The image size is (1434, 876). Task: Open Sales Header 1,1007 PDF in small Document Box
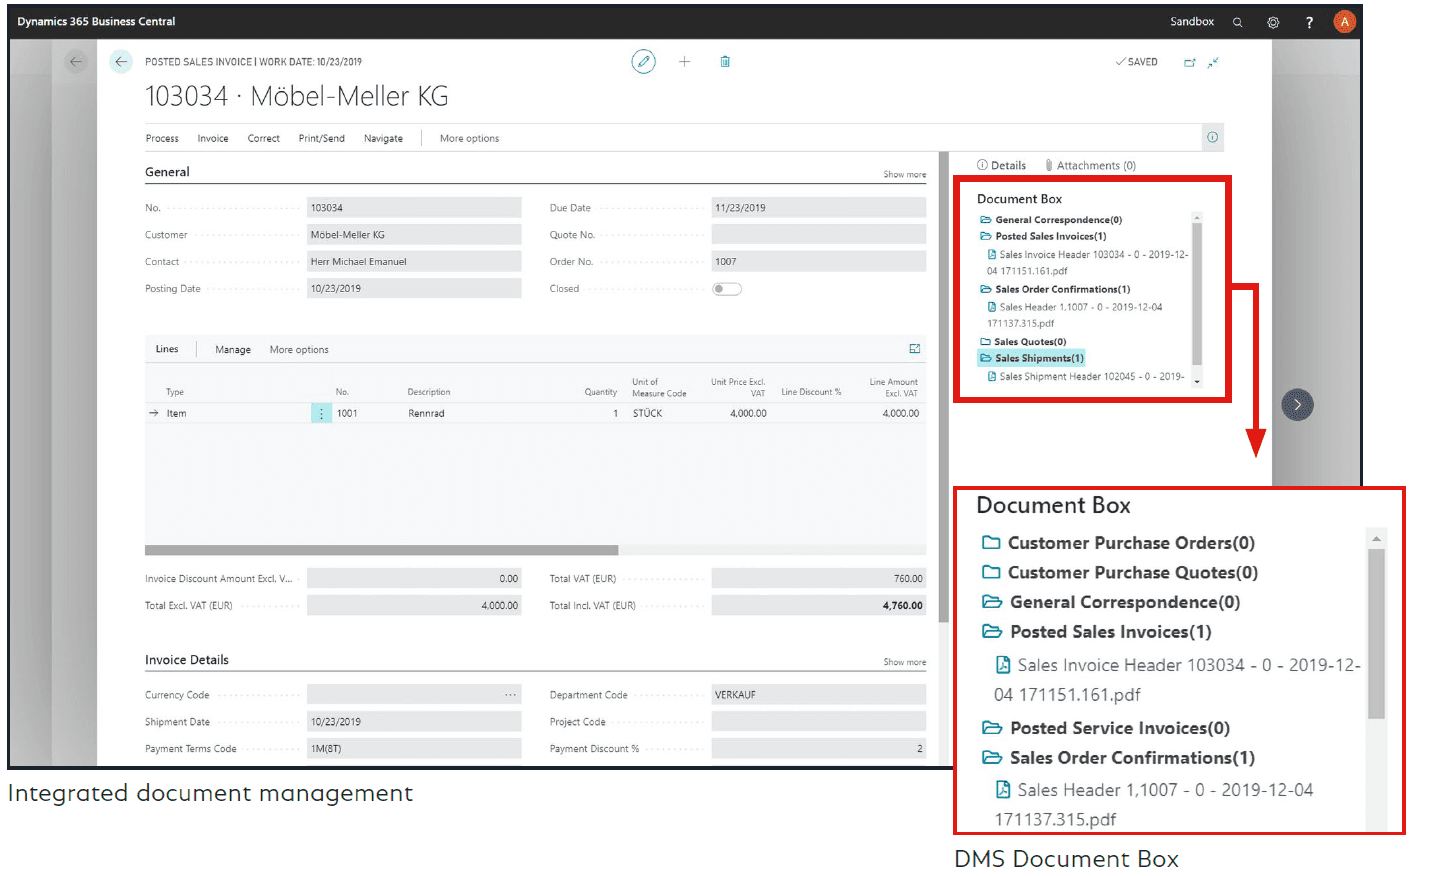coord(1075,316)
